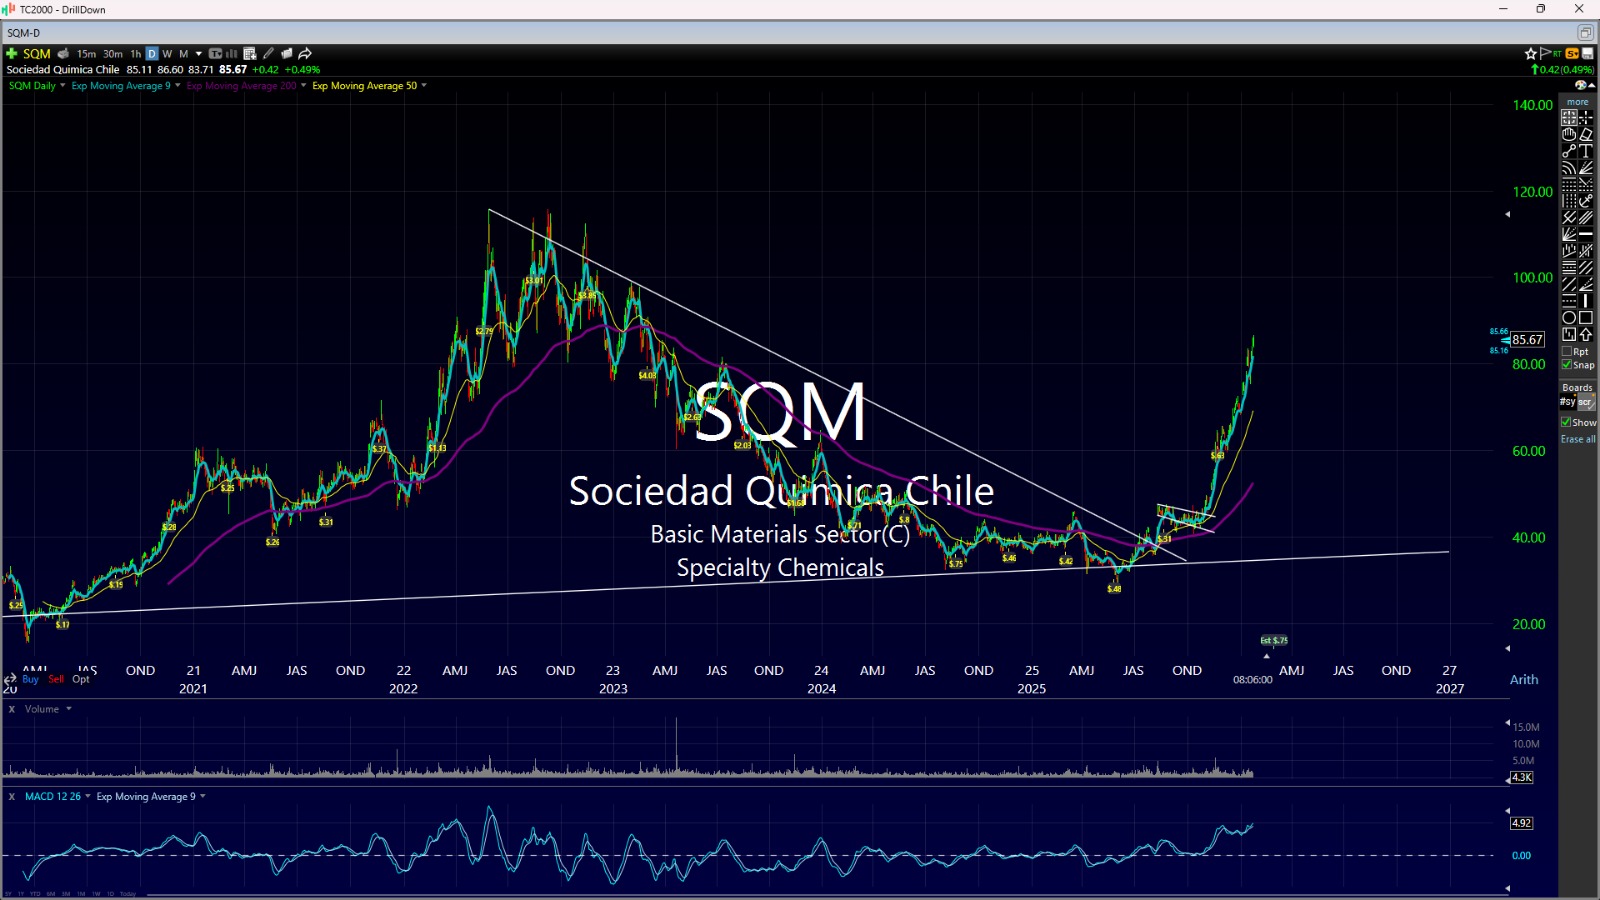Click the star favorite icon

(x=1530, y=54)
